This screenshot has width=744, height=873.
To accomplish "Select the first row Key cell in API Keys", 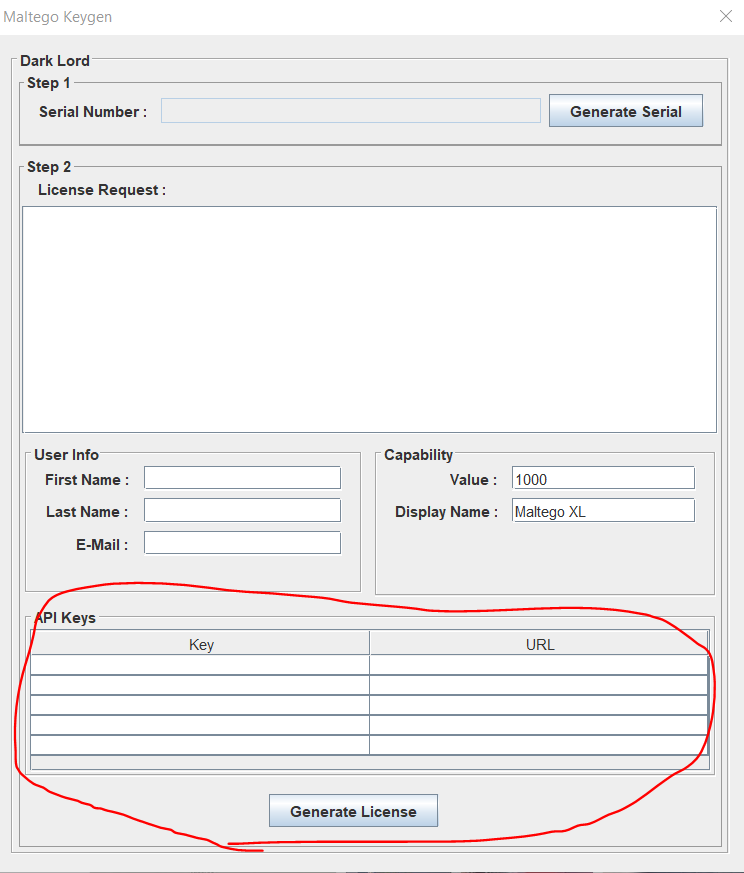I will coord(200,665).
